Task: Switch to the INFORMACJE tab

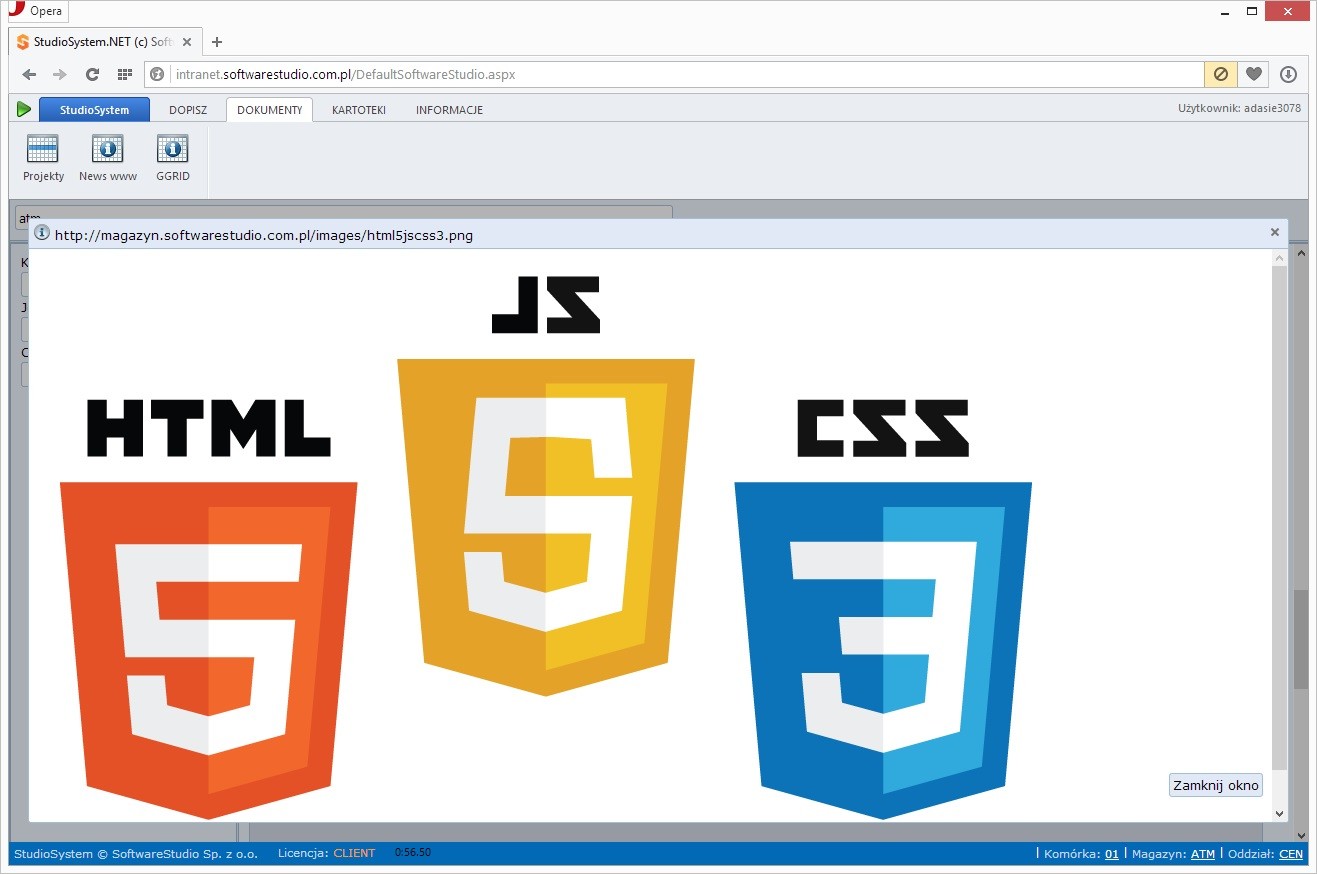Action: 449,110
